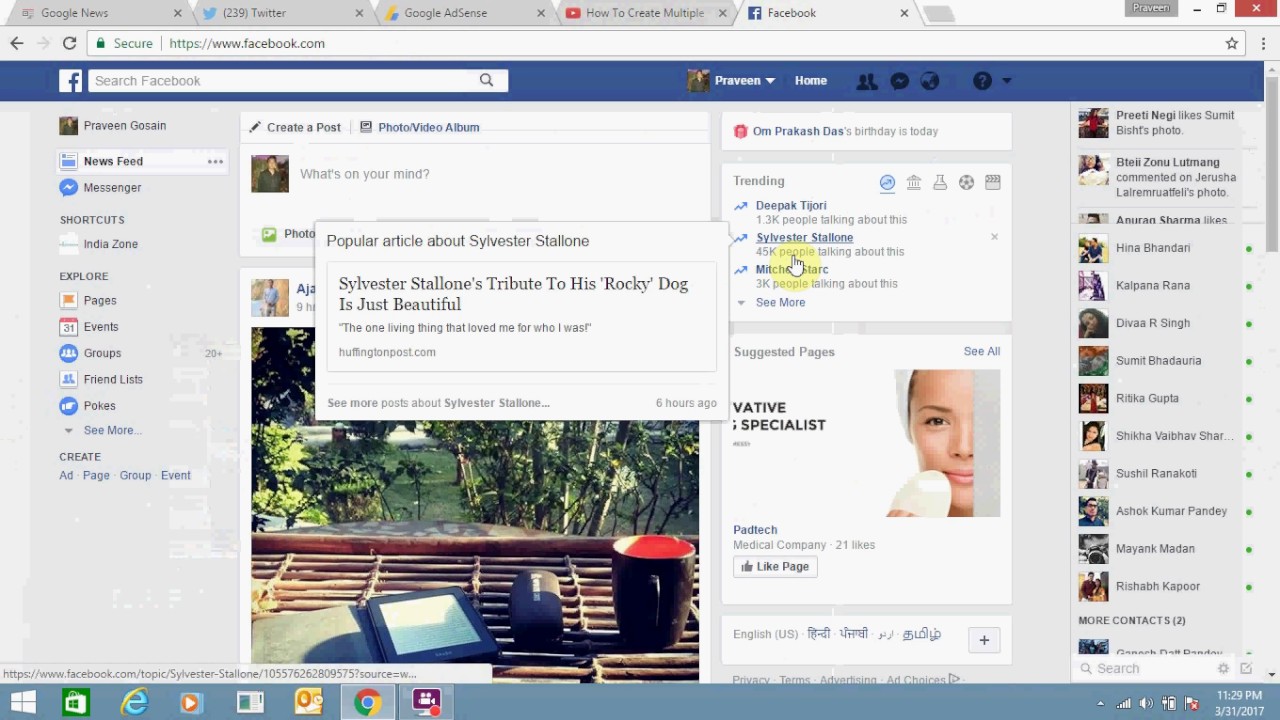Select the Politics trending icon
The image size is (1280, 720).
pos(914,182)
